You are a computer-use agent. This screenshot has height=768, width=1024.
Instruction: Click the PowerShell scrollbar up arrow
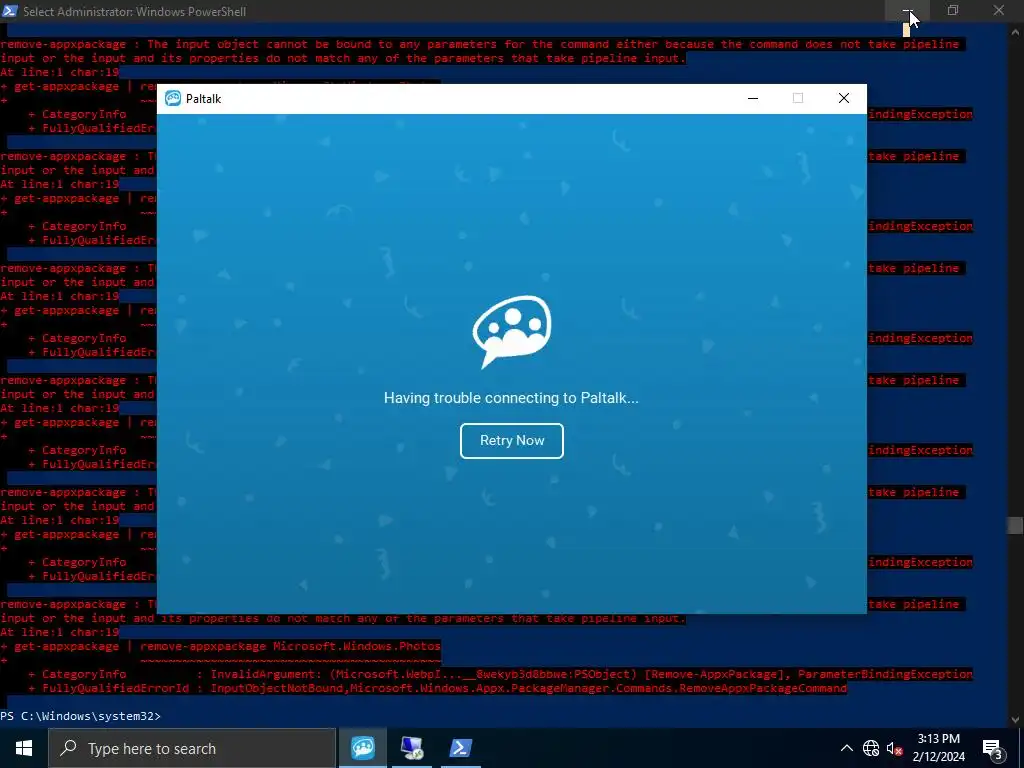[1015, 30]
